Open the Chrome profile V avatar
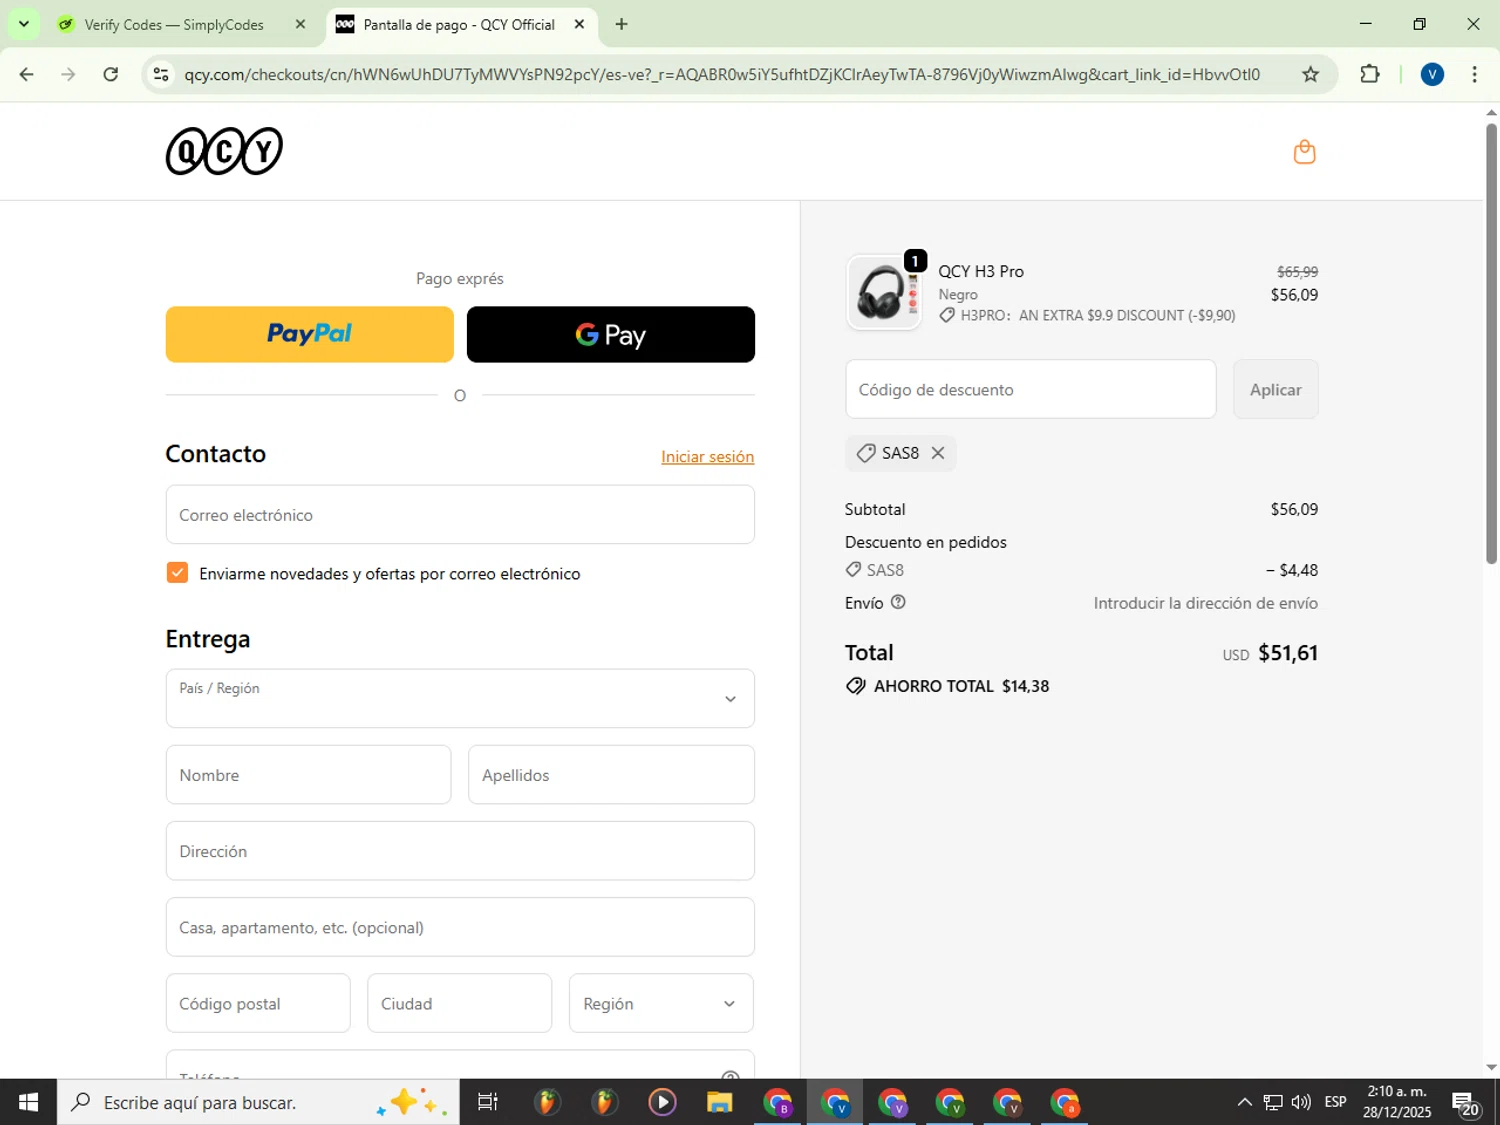The width and height of the screenshot is (1500, 1125). pyautogui.click(x=1432, y=74)
